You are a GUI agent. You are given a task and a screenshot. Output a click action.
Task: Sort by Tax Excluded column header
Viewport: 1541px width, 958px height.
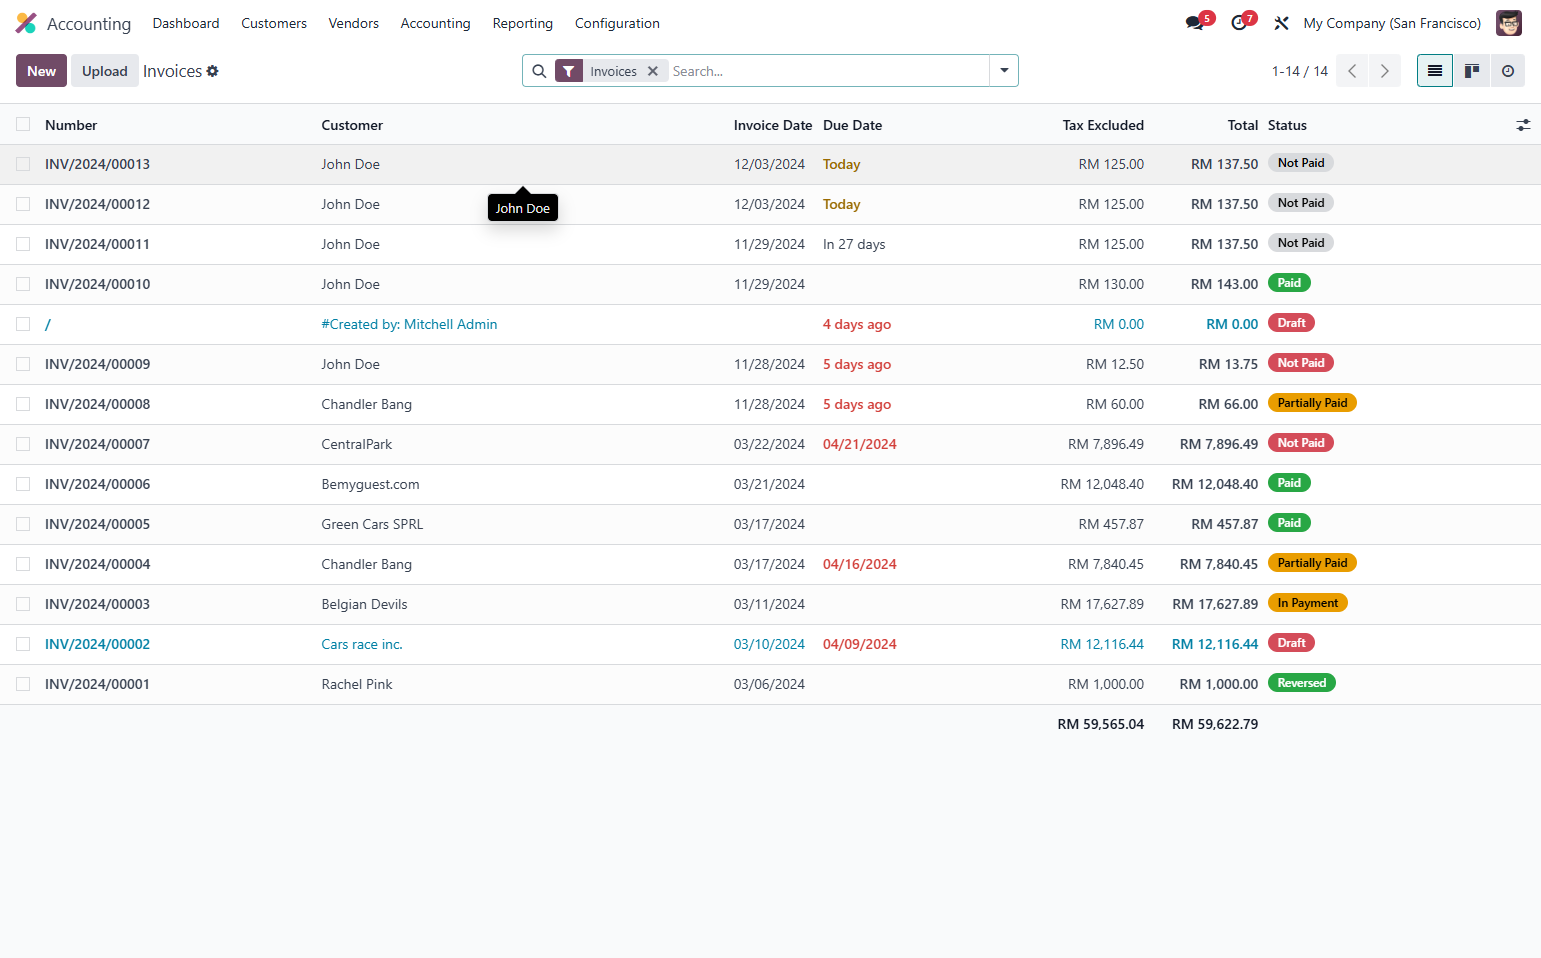1103,125
